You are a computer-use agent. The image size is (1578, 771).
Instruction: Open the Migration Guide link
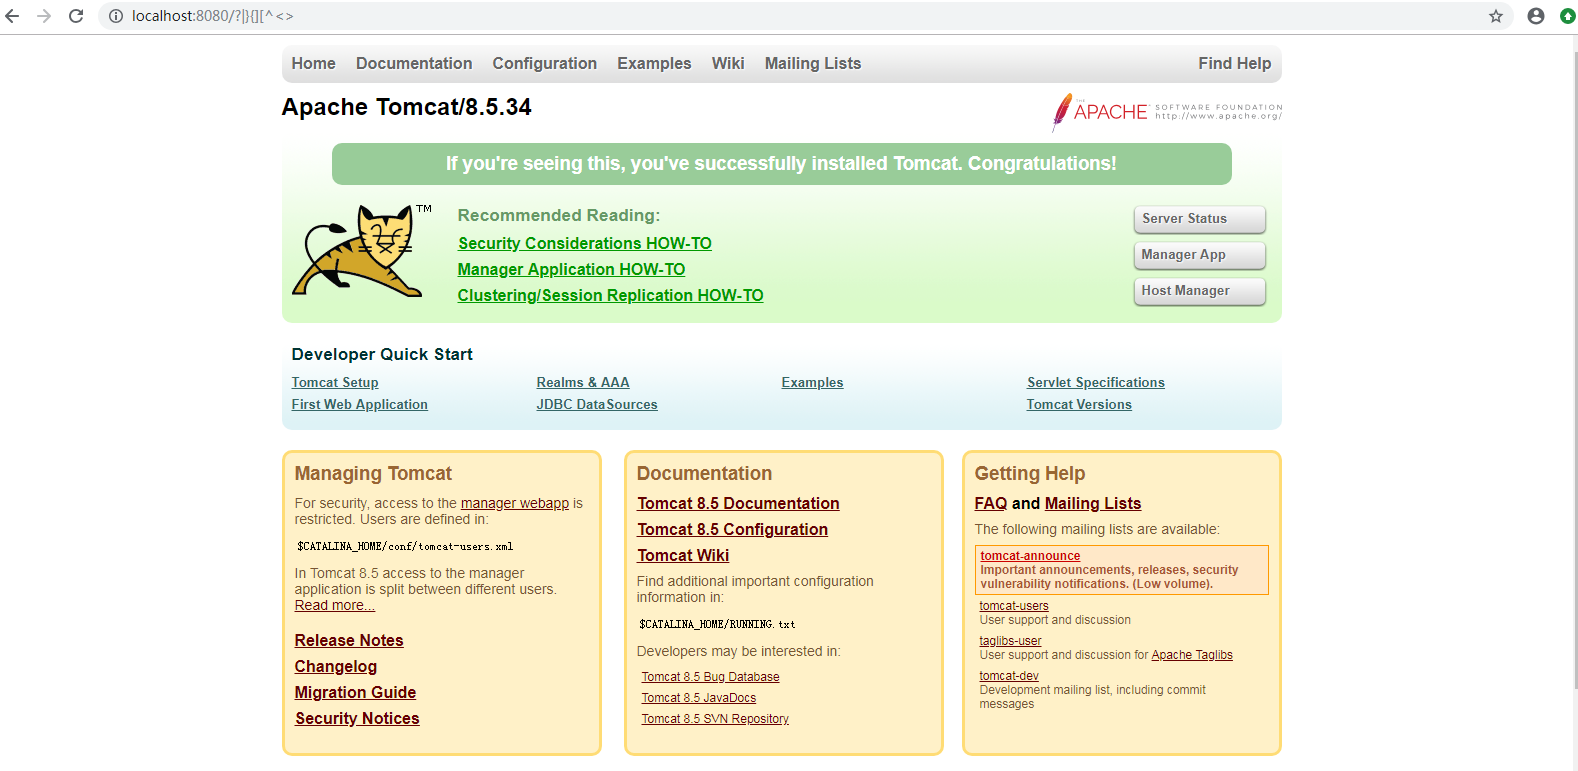pyautogui.click(x=355, y=692)
